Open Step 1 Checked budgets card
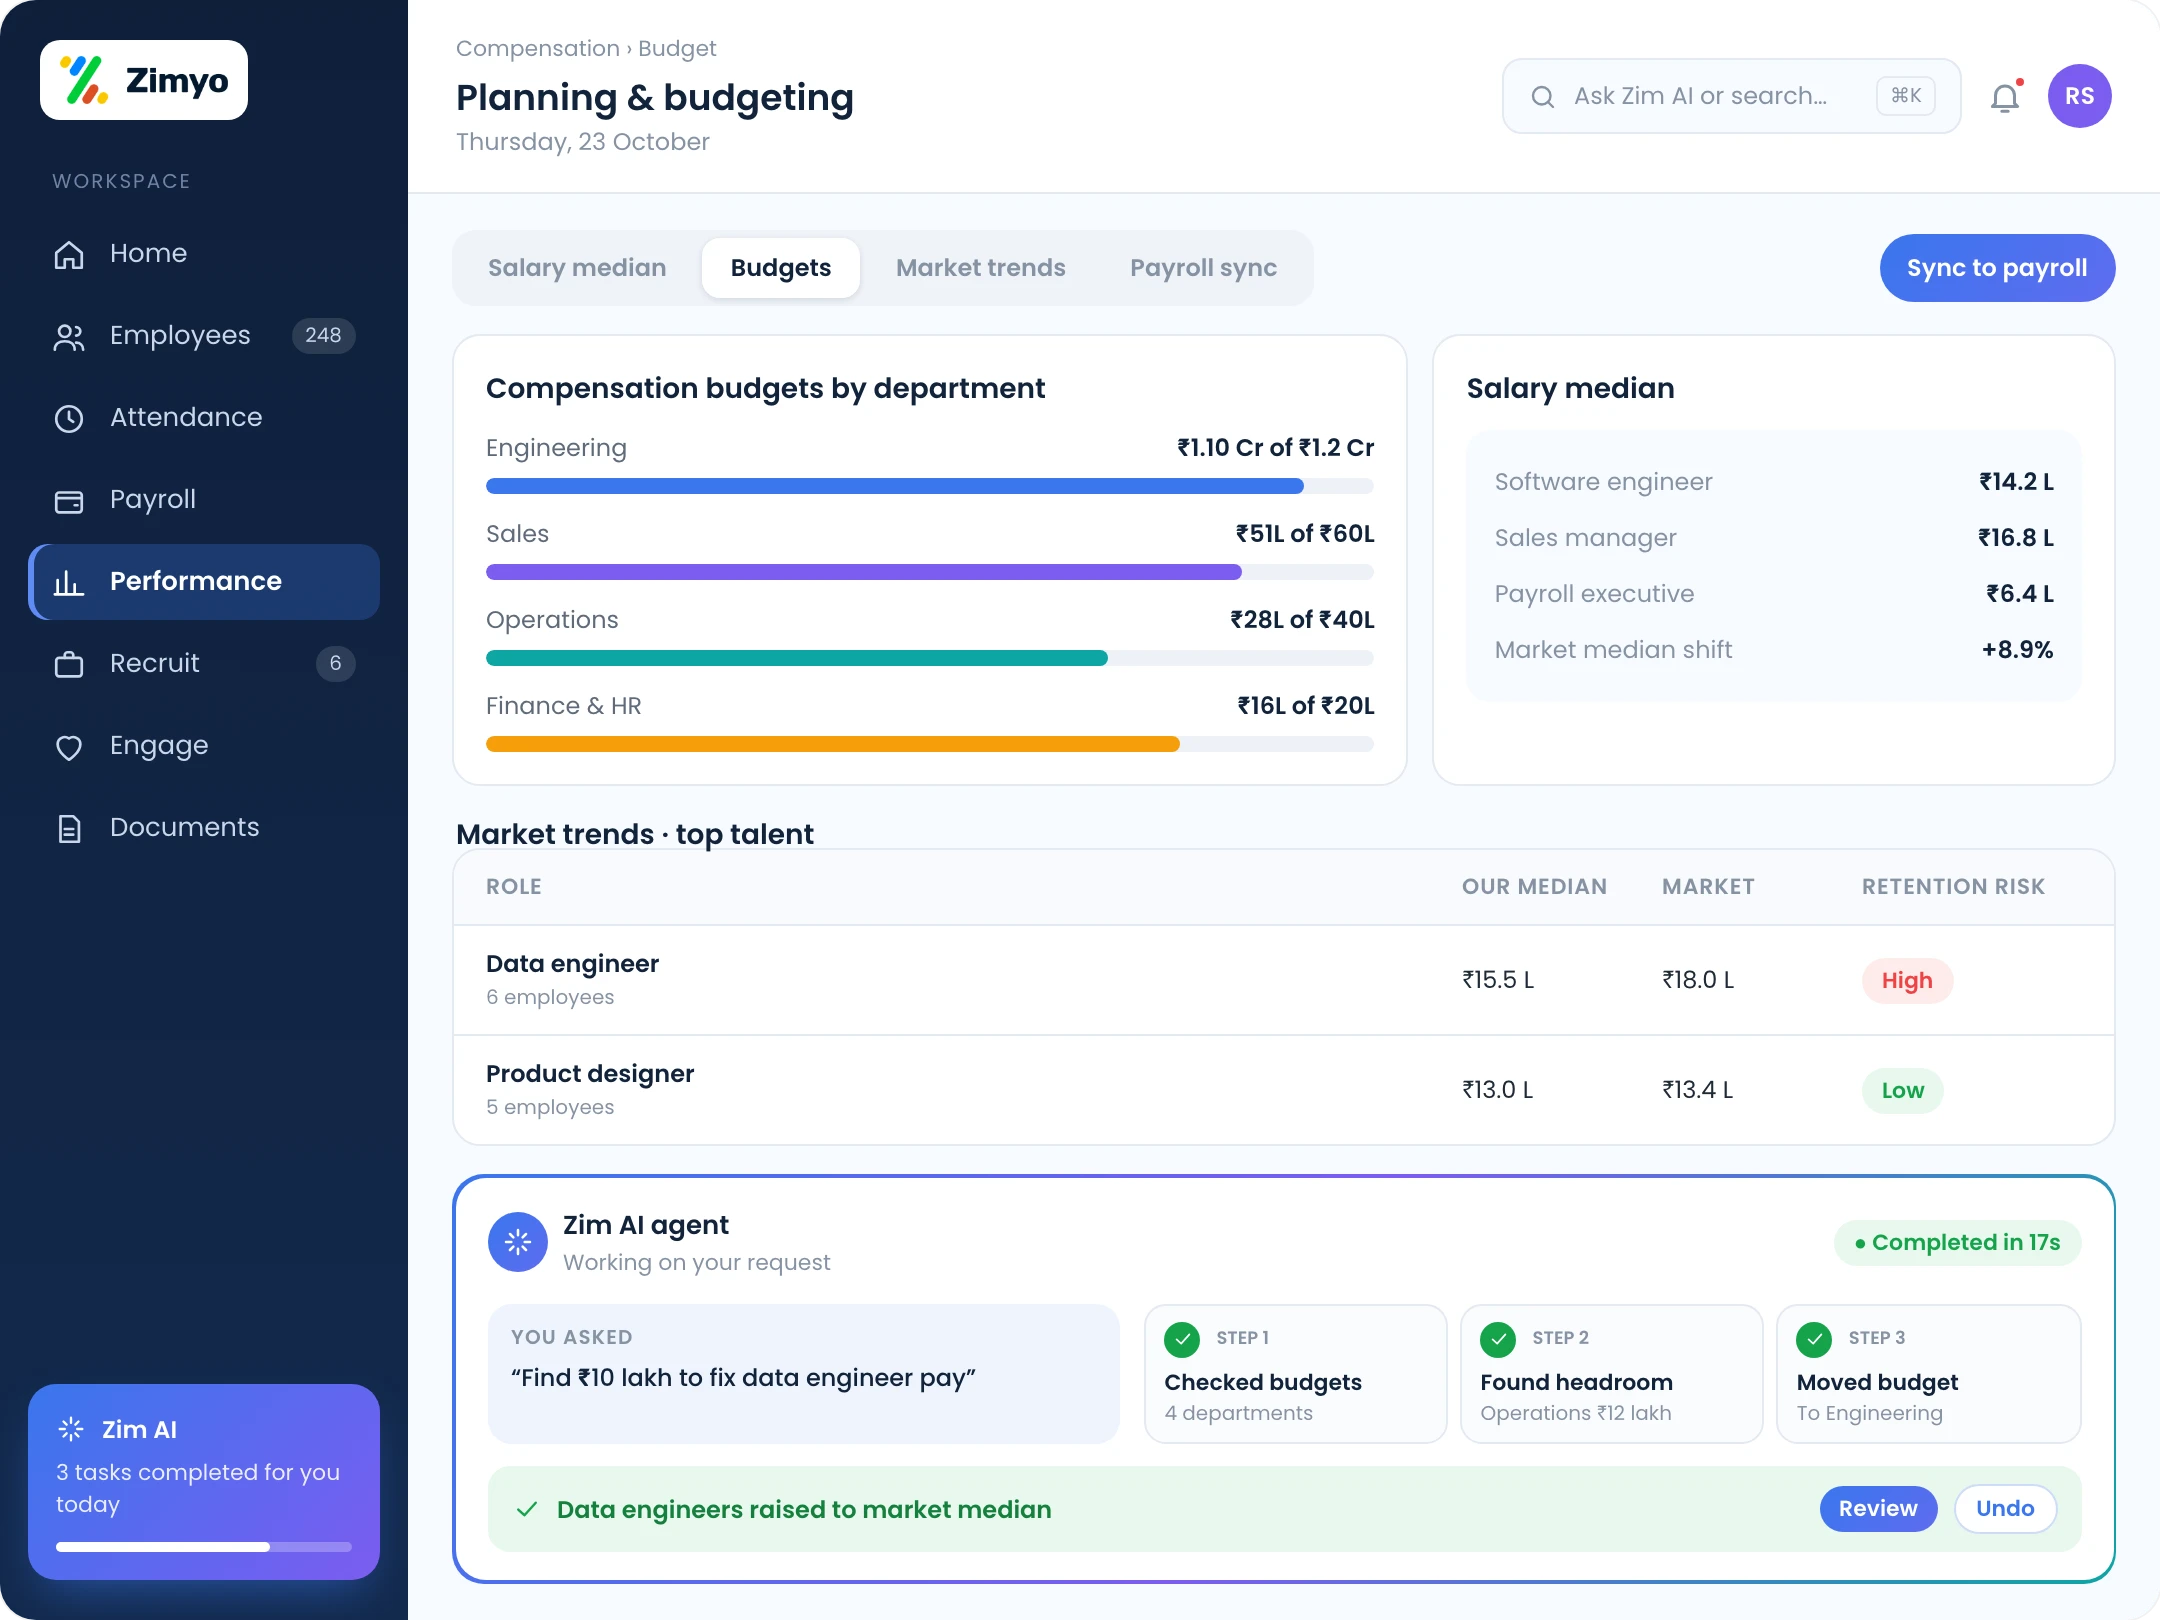 (1295, 1374)
